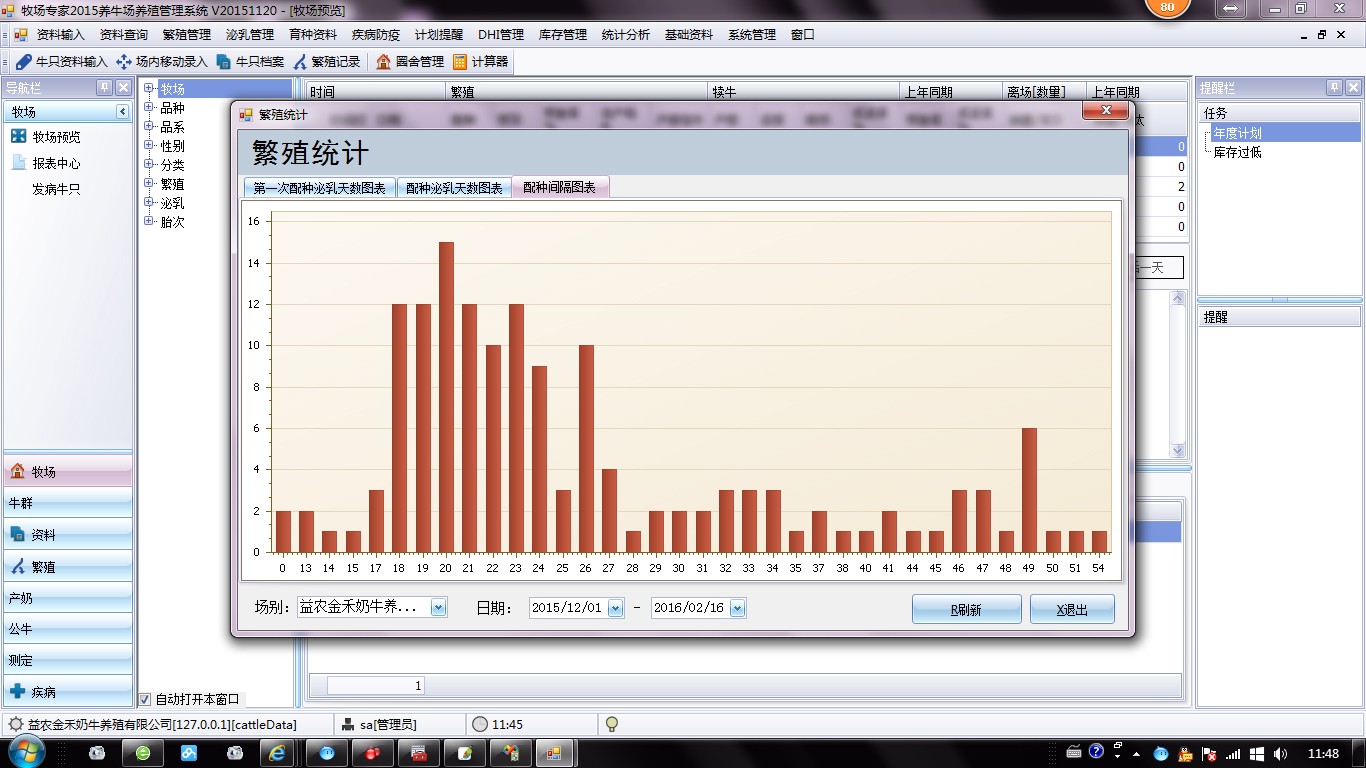1366x768 pixels.
Task: Toggle the 自动打开本窗口 checkbox
Action: coord(145,700)
